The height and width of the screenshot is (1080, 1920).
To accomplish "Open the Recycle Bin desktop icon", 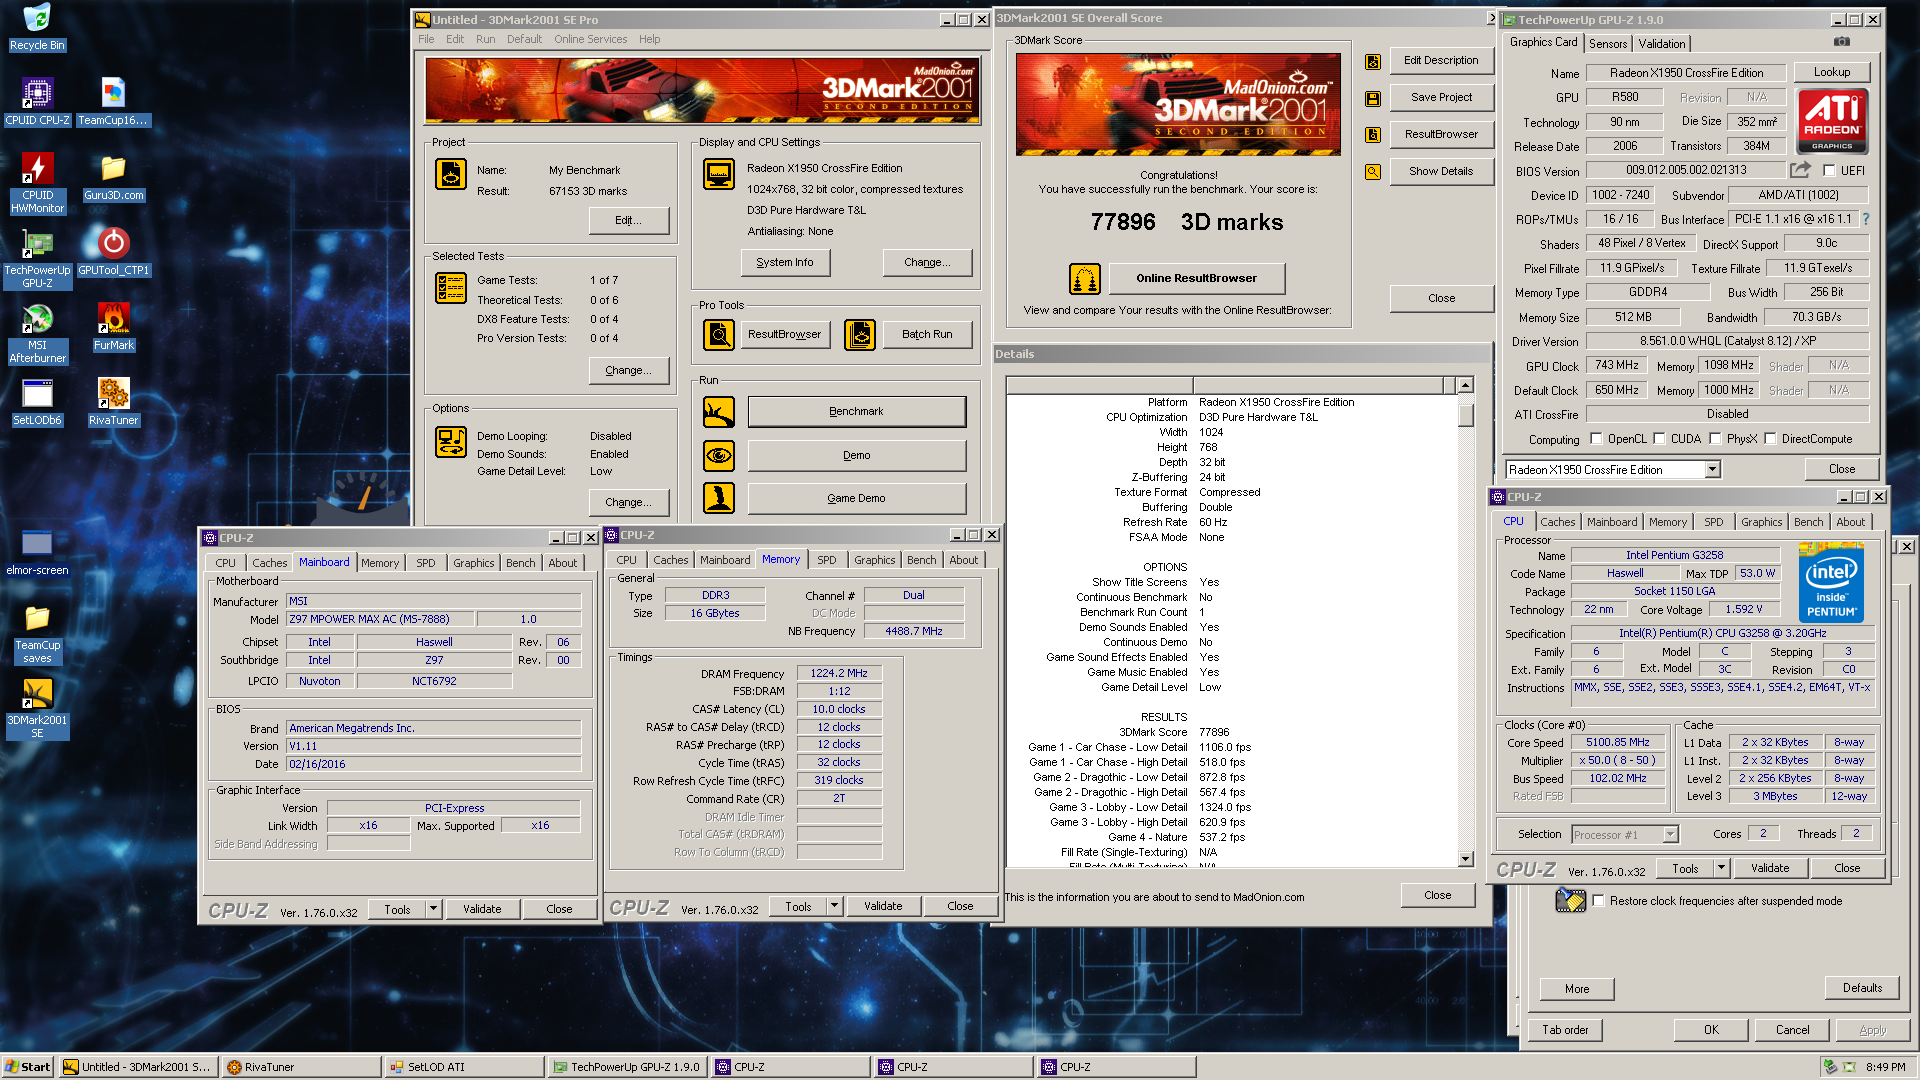I will click(37, 27).
